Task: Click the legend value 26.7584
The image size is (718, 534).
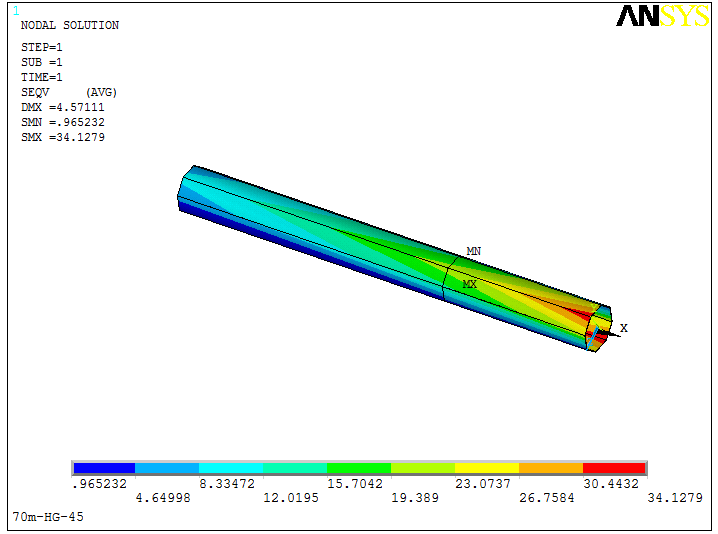Action: coord(547,498)
